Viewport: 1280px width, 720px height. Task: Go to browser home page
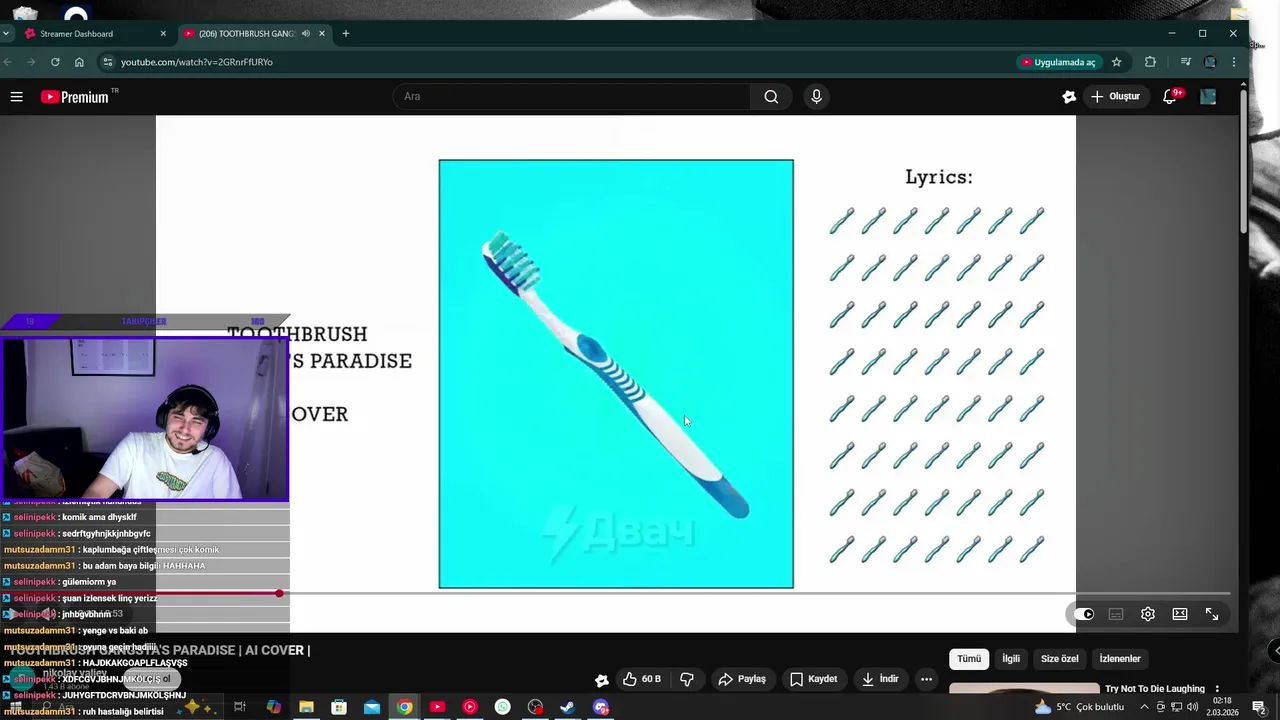[x=79, y=62]
